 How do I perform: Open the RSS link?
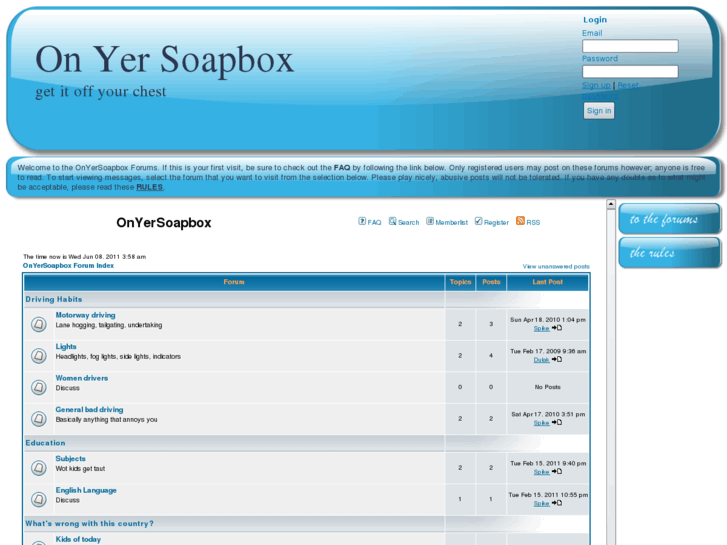pyautogui.click(x=533, y=223)
